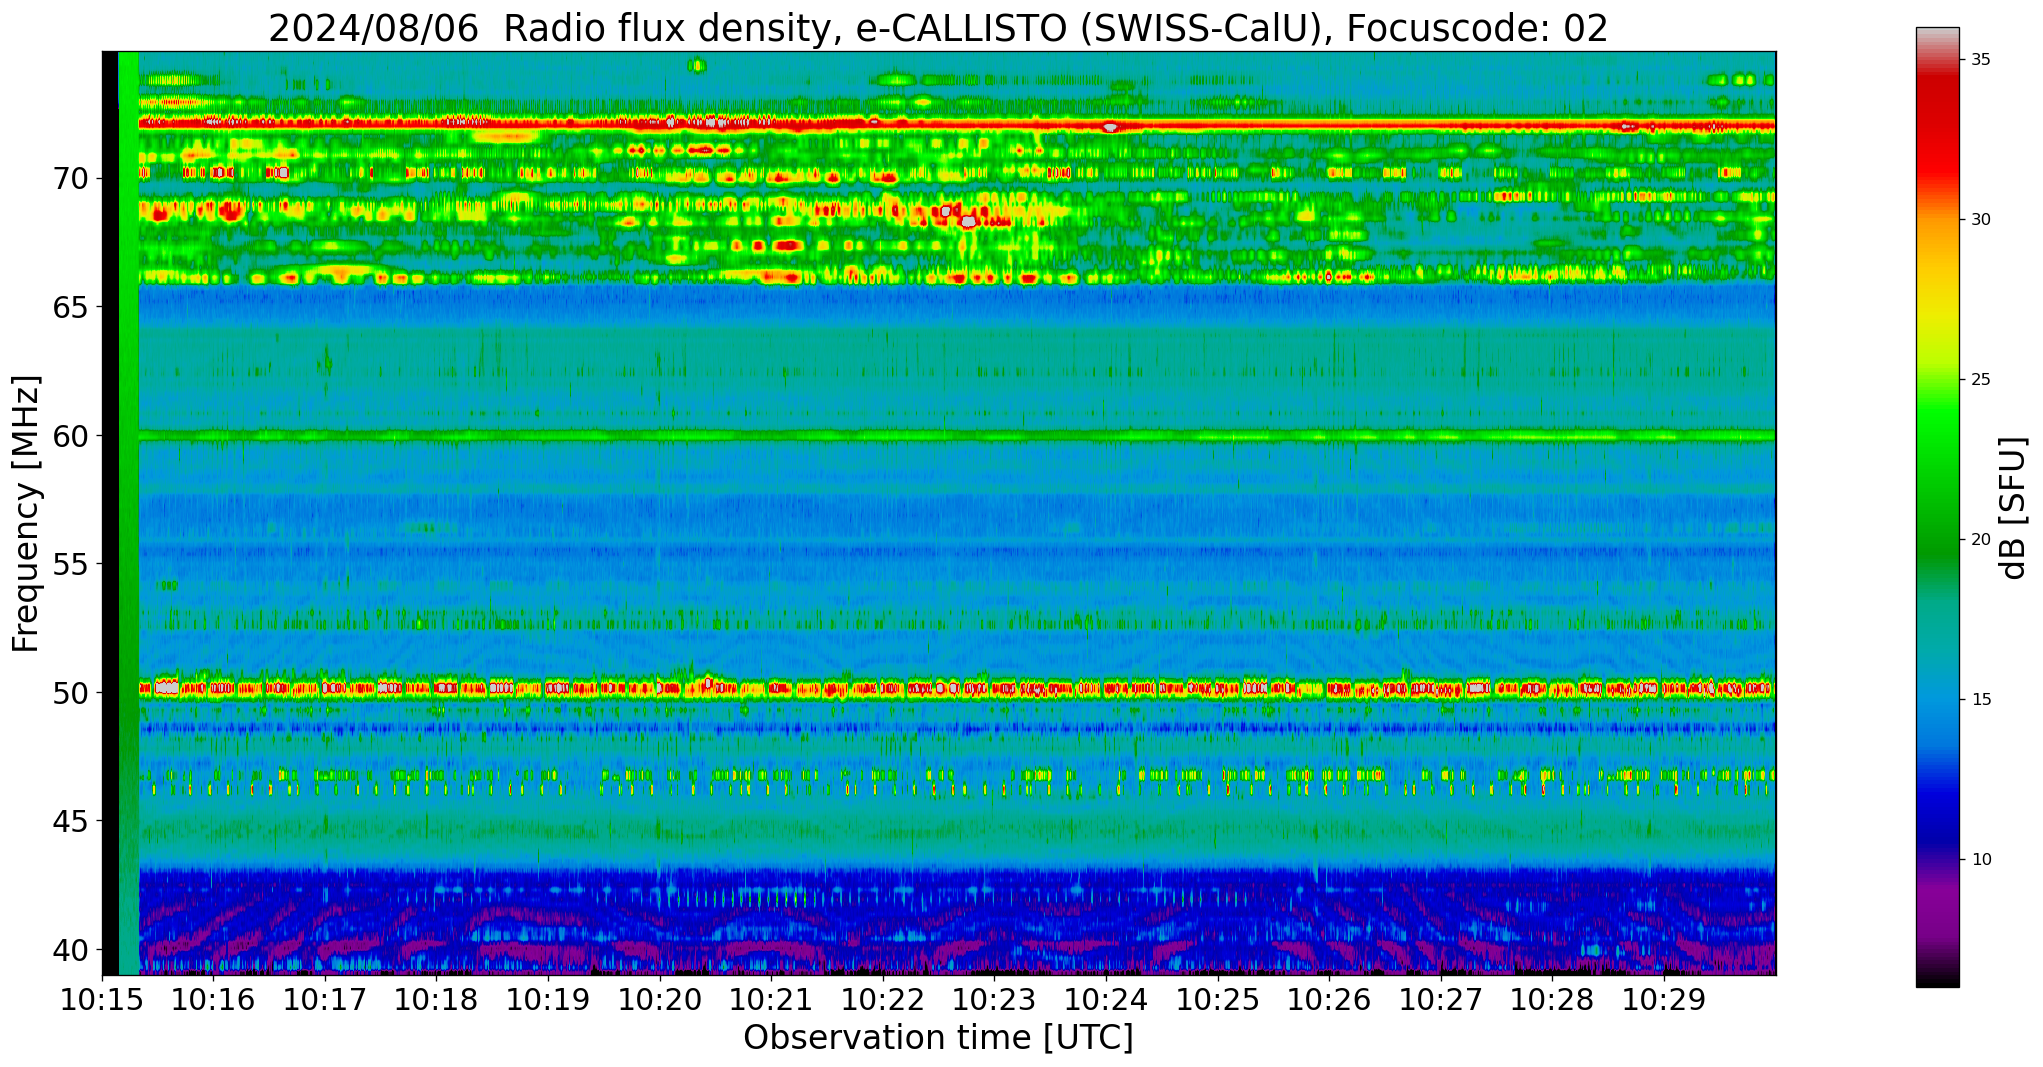Click the 60 MHz frequency tick label
Viewport: 2043px width, 1067px height.
(70, 436)
